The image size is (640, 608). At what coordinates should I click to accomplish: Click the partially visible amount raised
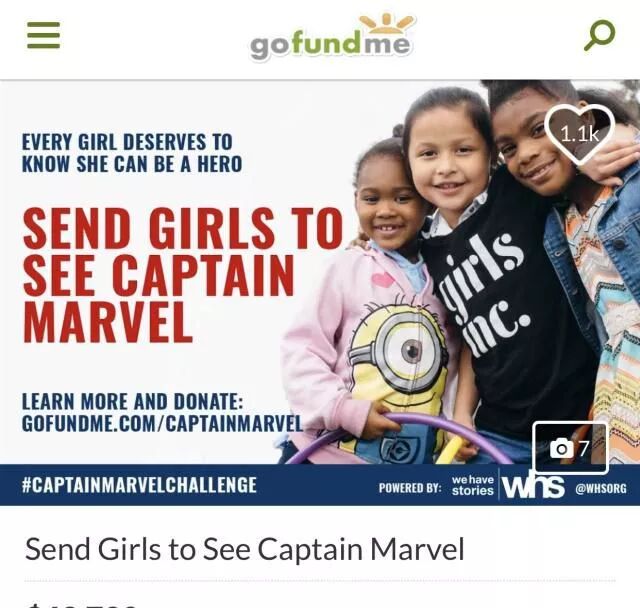coord(80,604)
